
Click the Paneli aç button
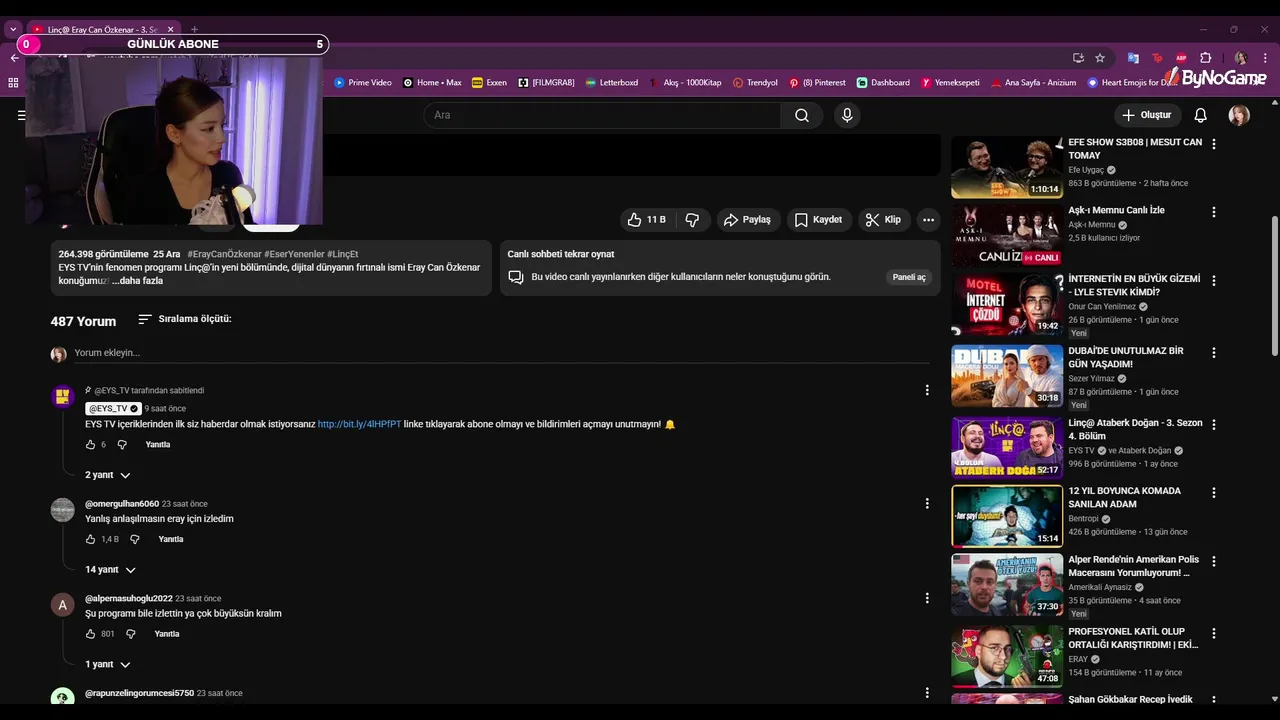click(909, 277)
